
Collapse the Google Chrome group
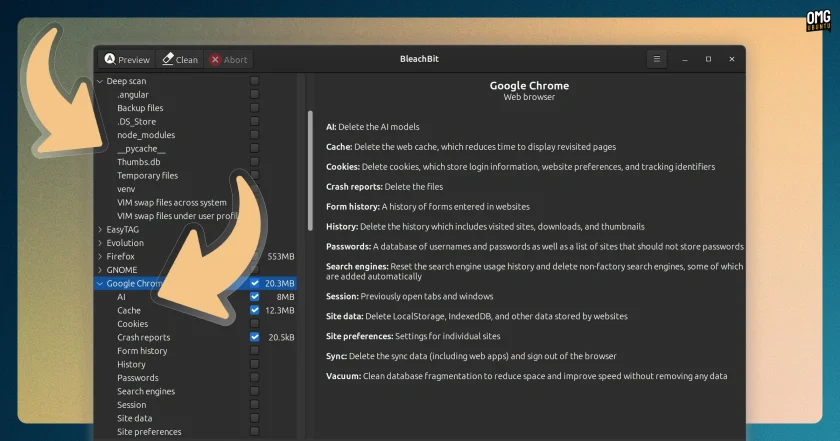pos(100,283)
